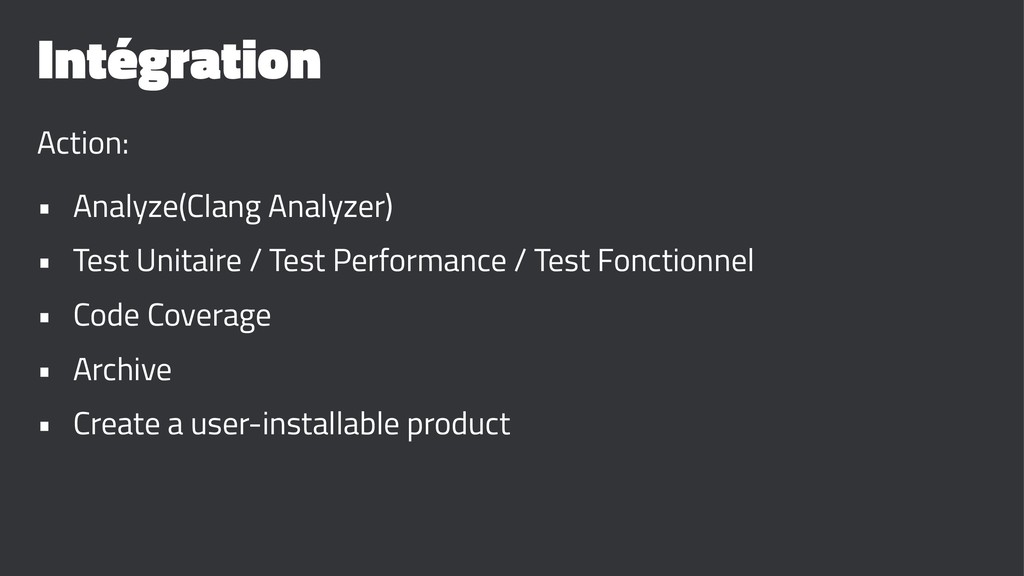Select the word Code in Code Coverage
Screen dimensions: 1024x576
106,316
